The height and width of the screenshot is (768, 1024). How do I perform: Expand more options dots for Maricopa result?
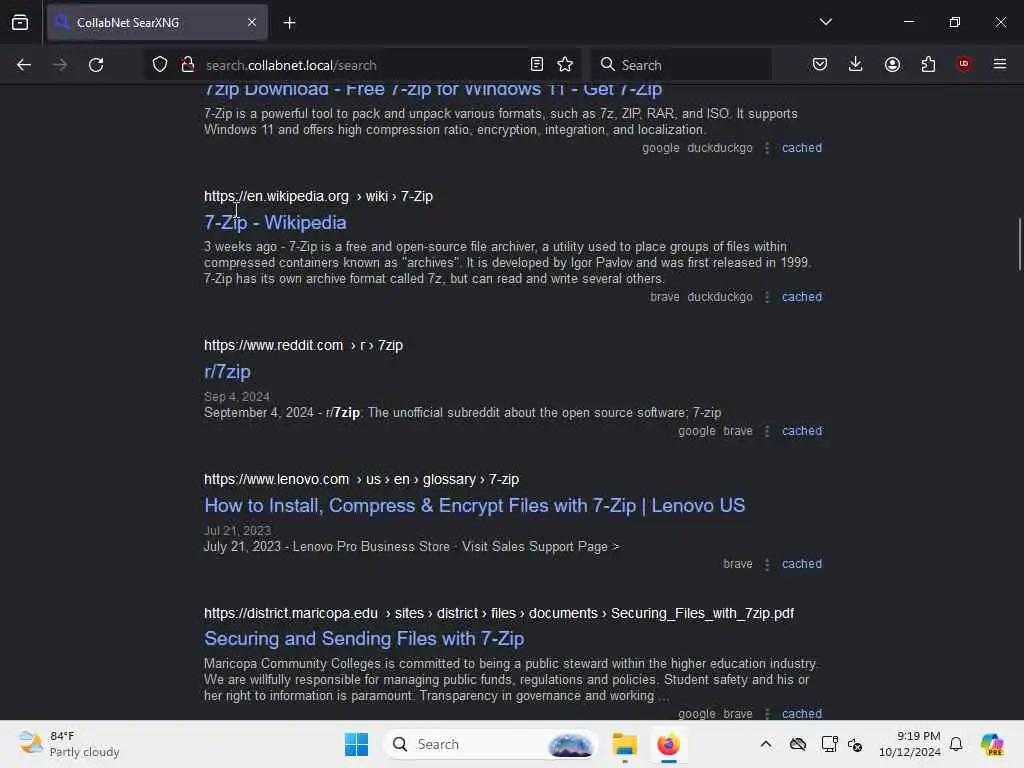point(767,714)
